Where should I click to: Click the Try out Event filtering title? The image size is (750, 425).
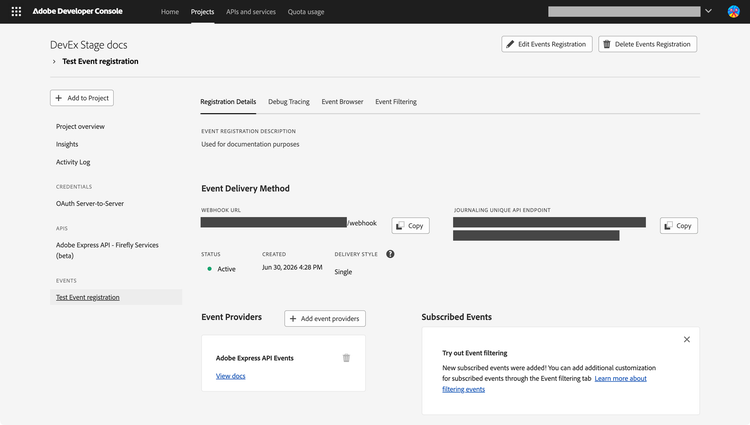475,353
